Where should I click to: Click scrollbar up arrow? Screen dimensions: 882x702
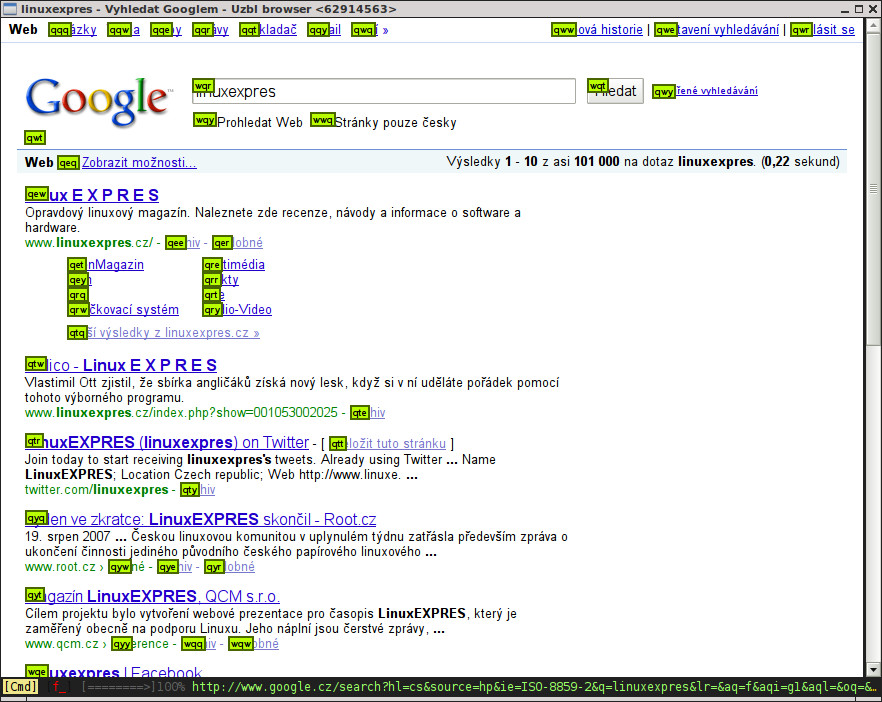click(x=872, y=25)
